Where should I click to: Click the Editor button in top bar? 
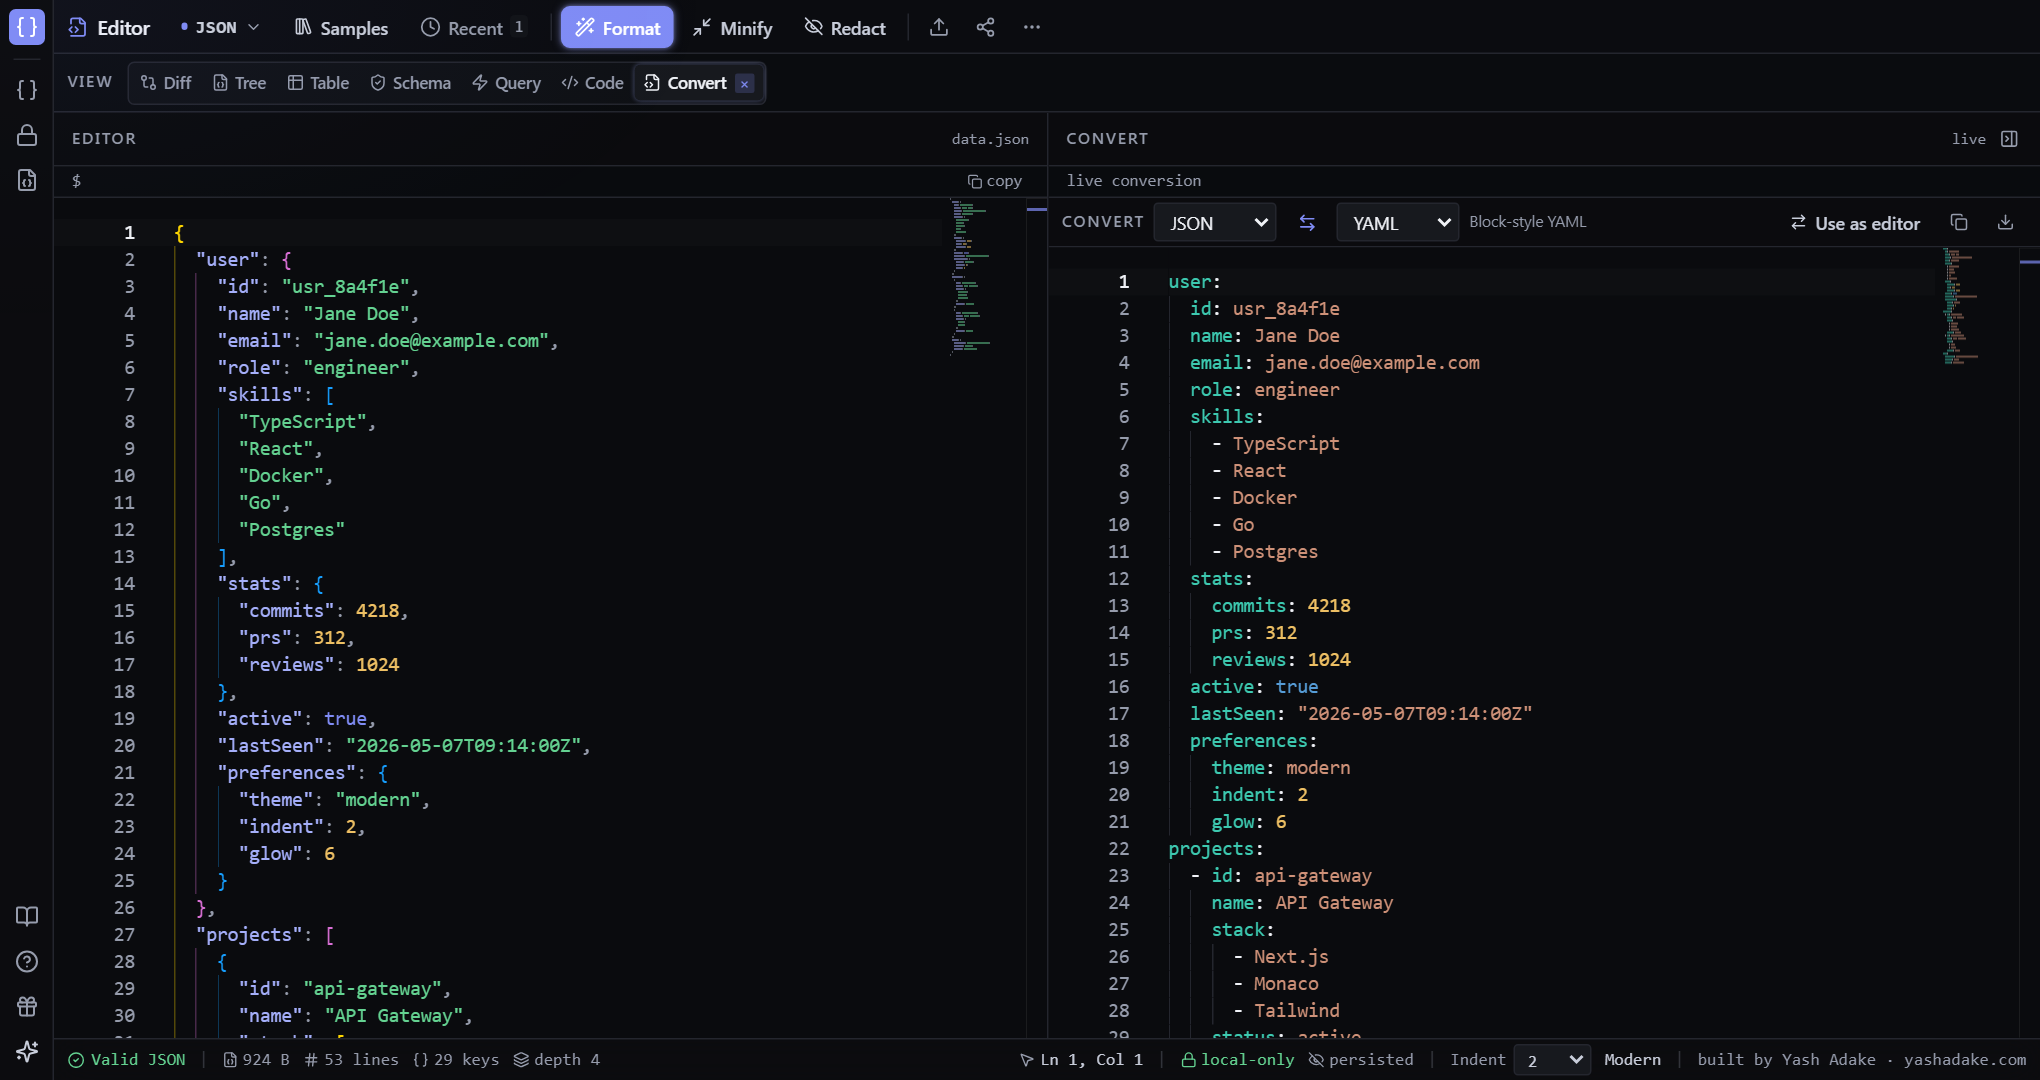109,28
